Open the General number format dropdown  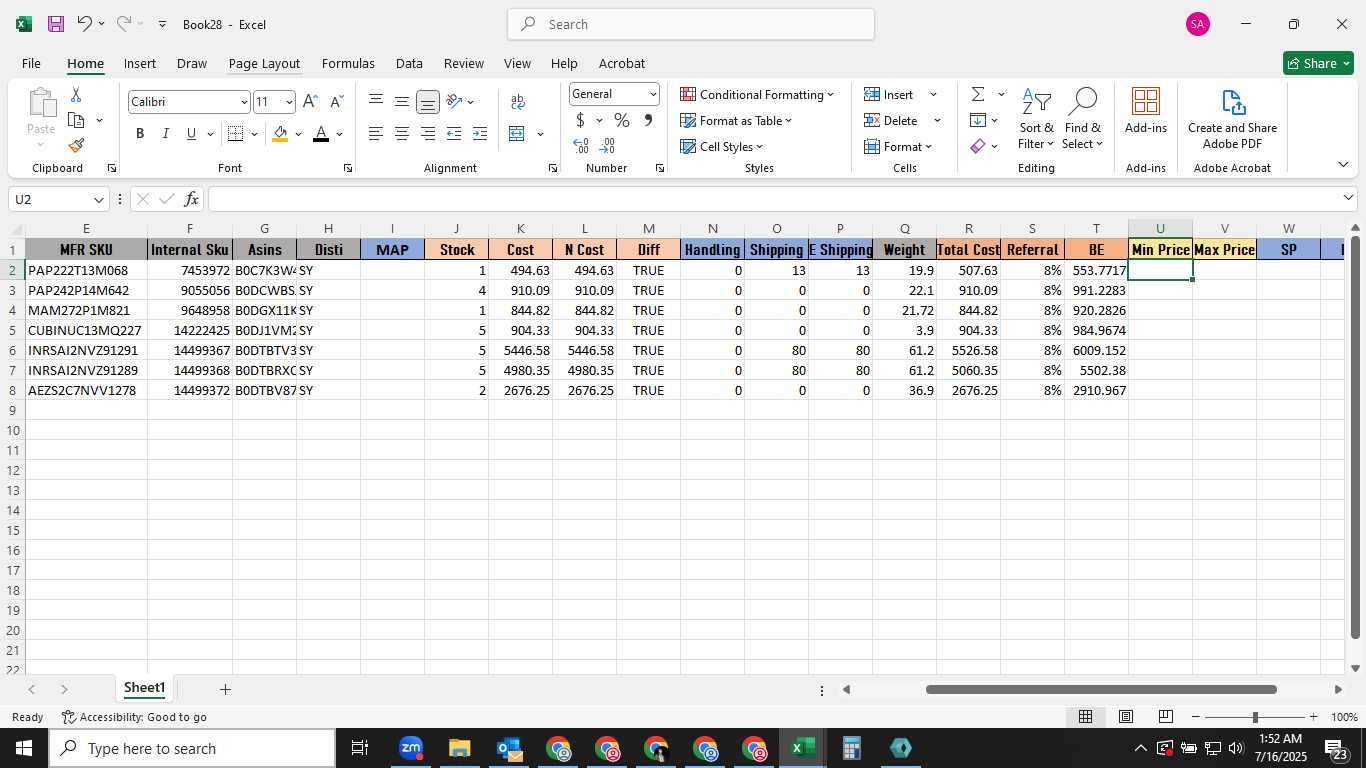click(653, 94)
